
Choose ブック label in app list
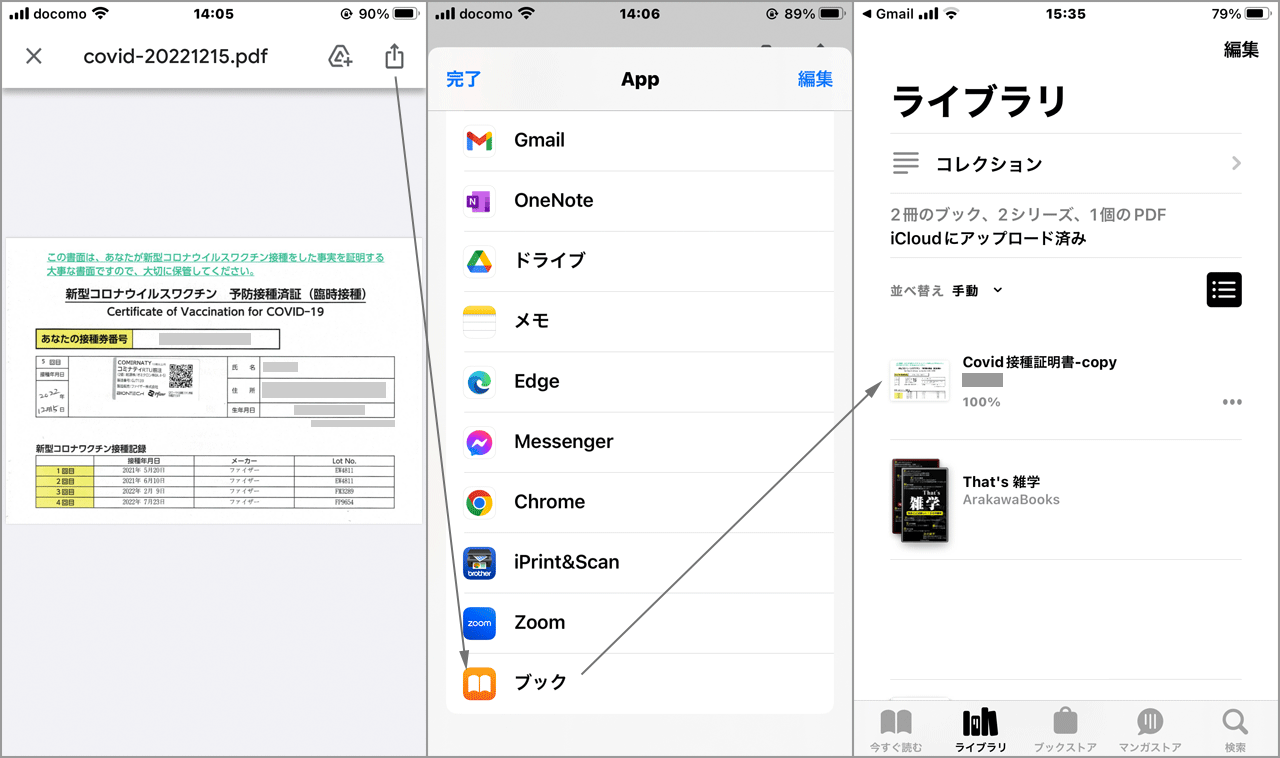tap(541, 682)
